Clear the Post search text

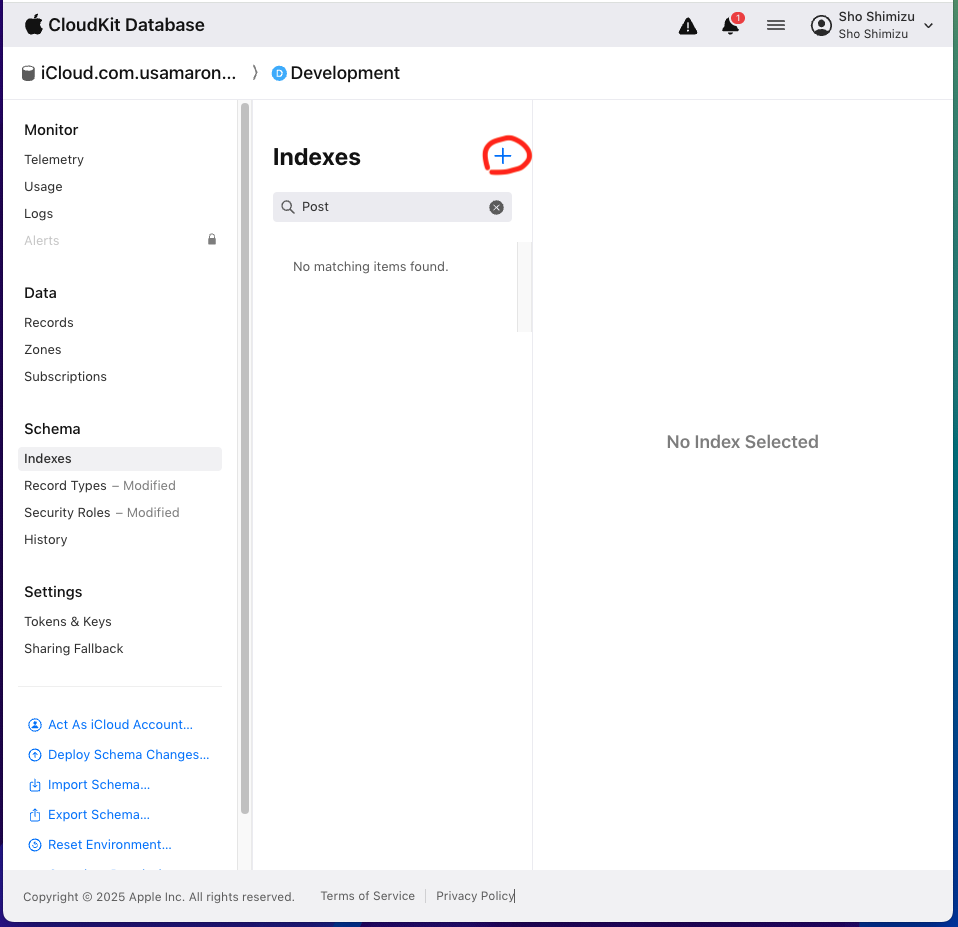496,207
